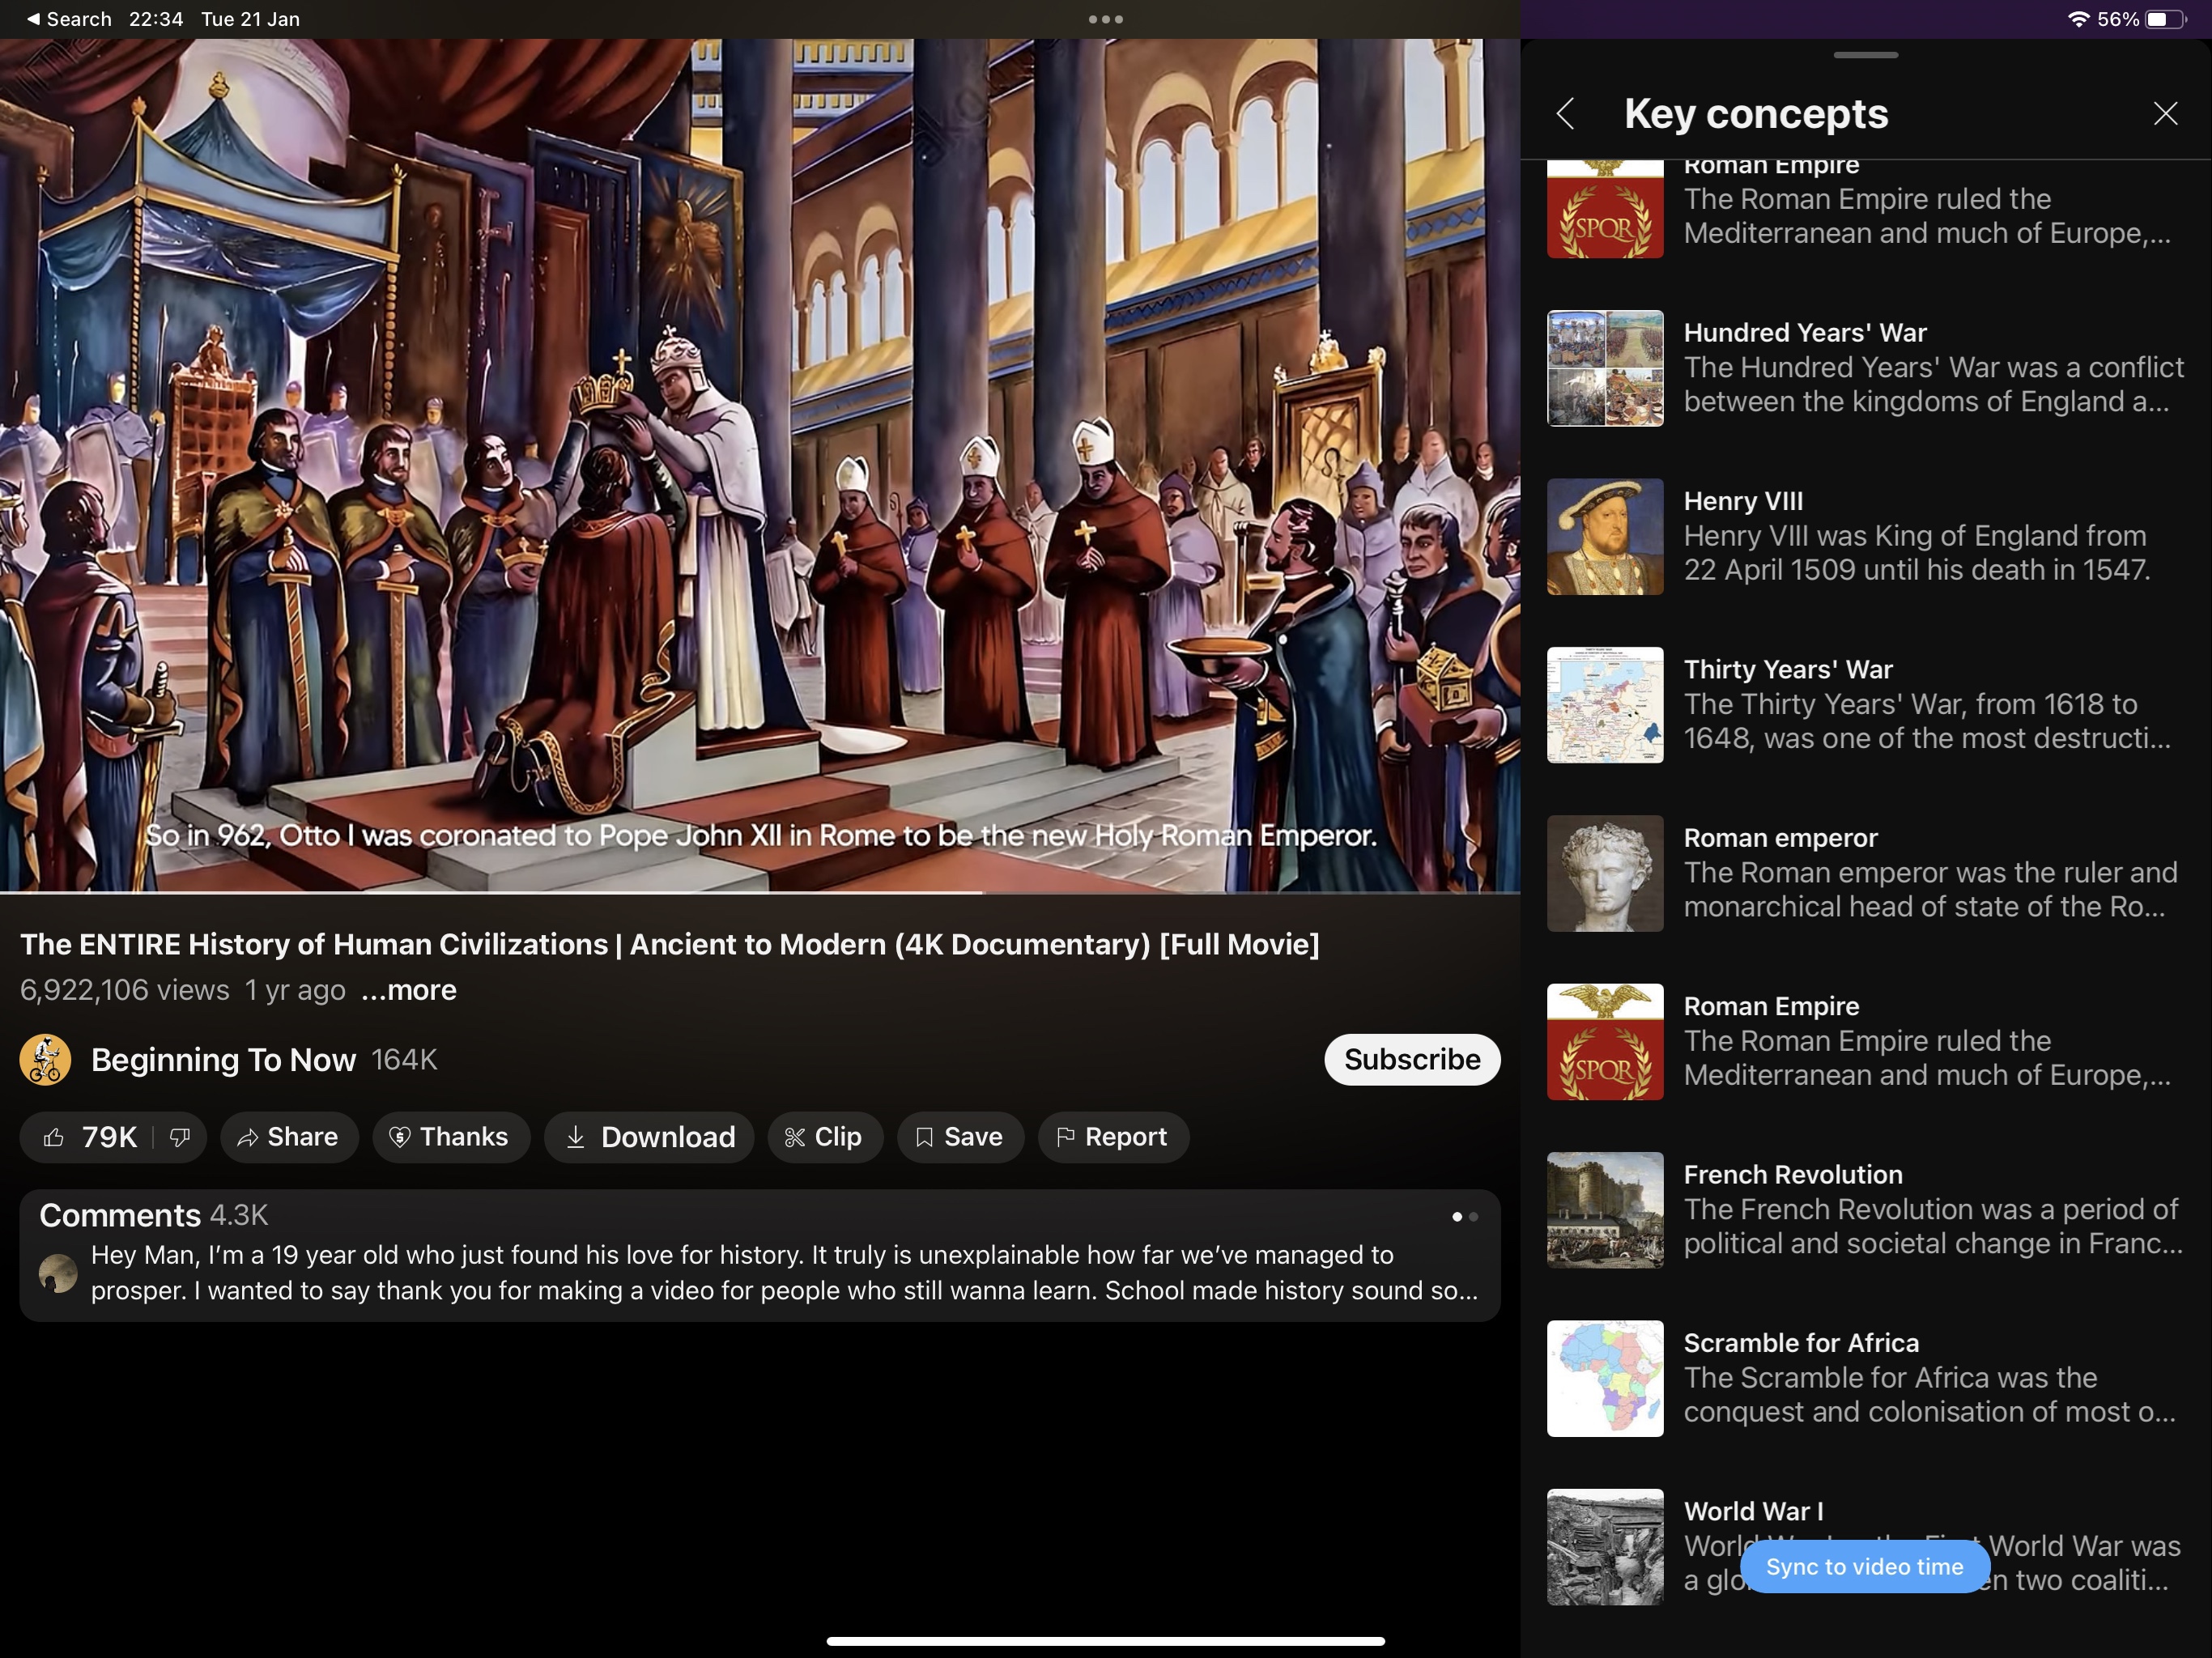Expand description with ...more link

point(408,990)
